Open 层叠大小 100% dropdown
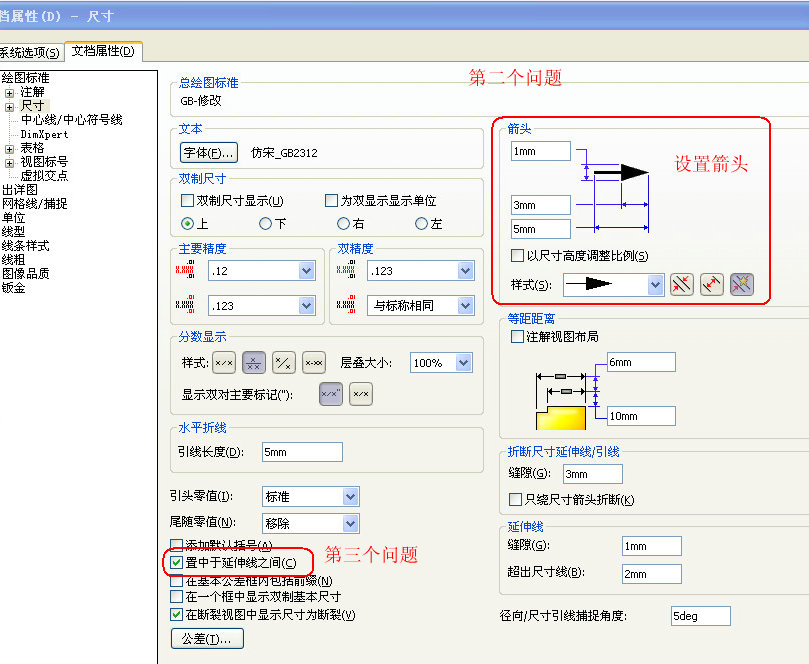The width and height of the screenshot is (809, 664). [441, 363]
